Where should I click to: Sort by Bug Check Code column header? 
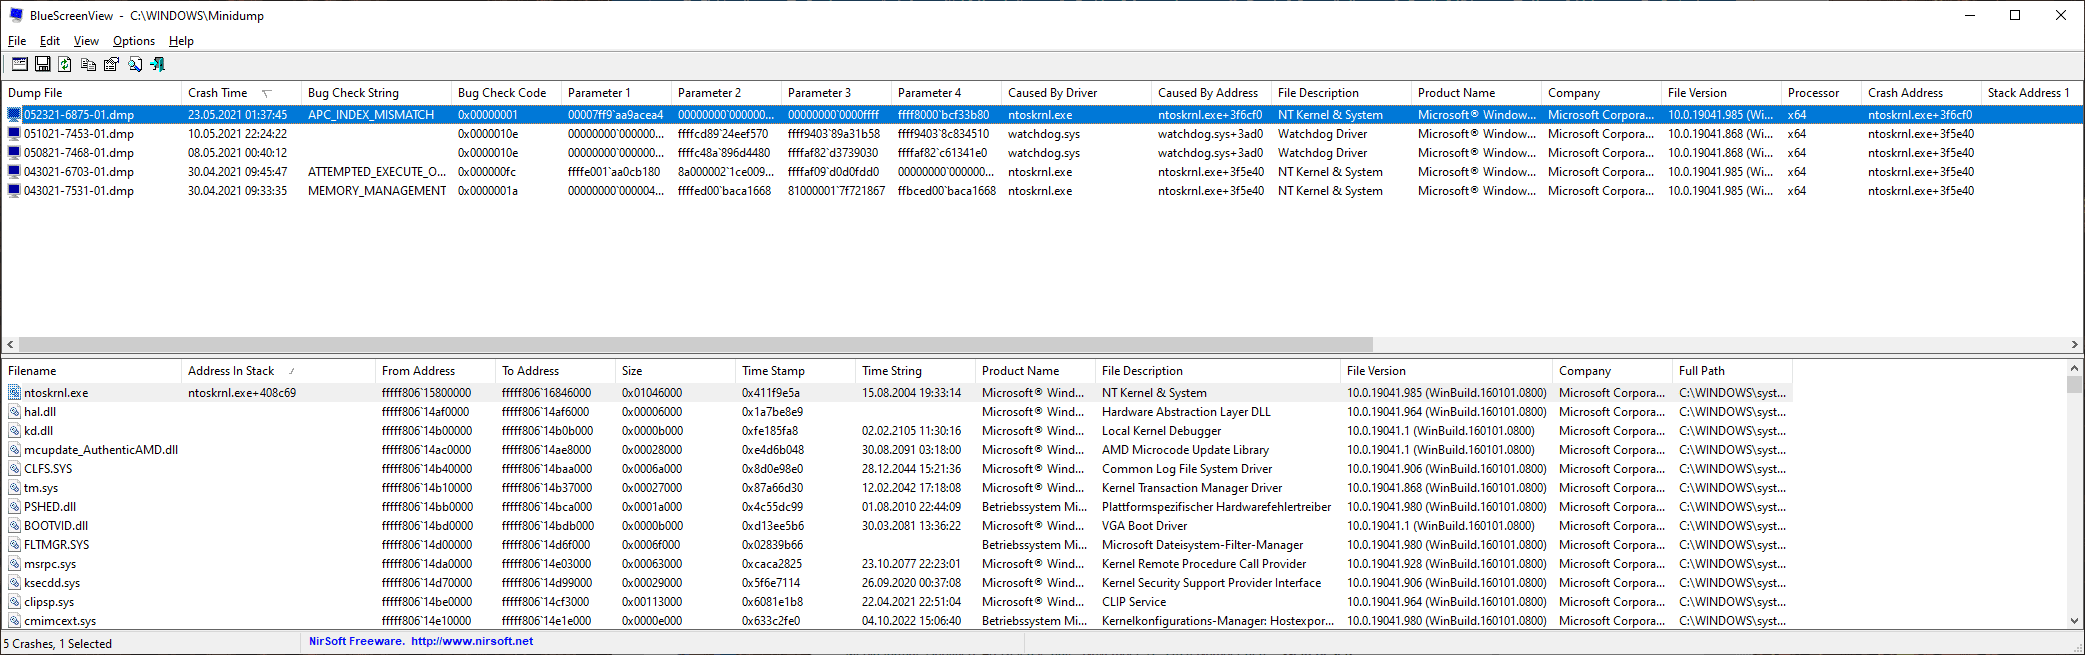(x=506, y=93)
